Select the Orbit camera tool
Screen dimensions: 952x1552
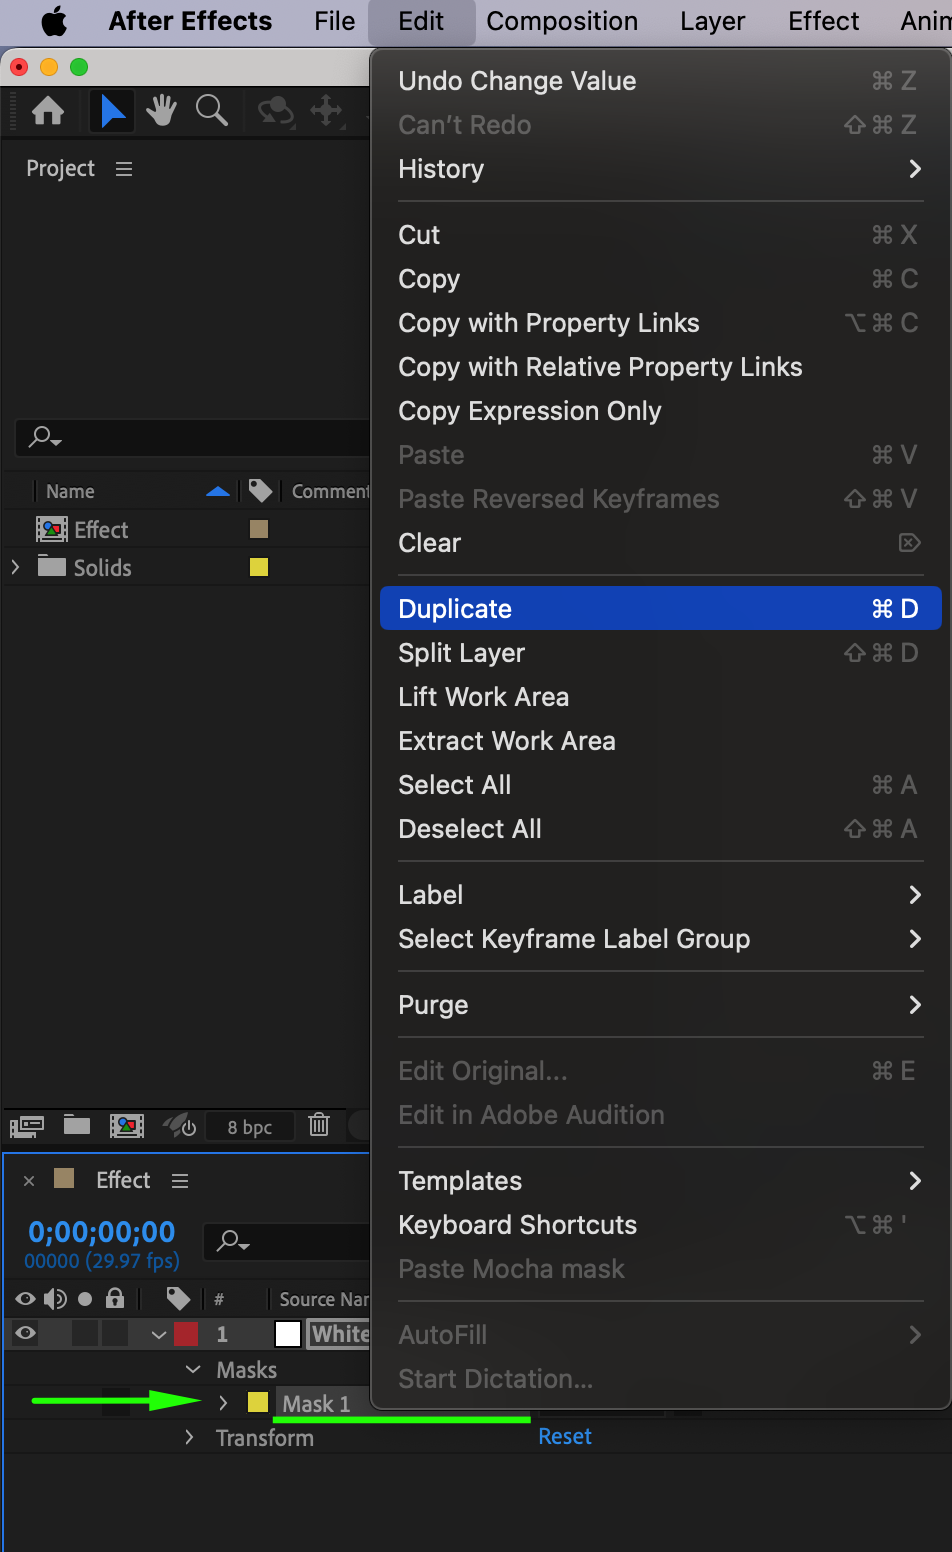point(275,111)
